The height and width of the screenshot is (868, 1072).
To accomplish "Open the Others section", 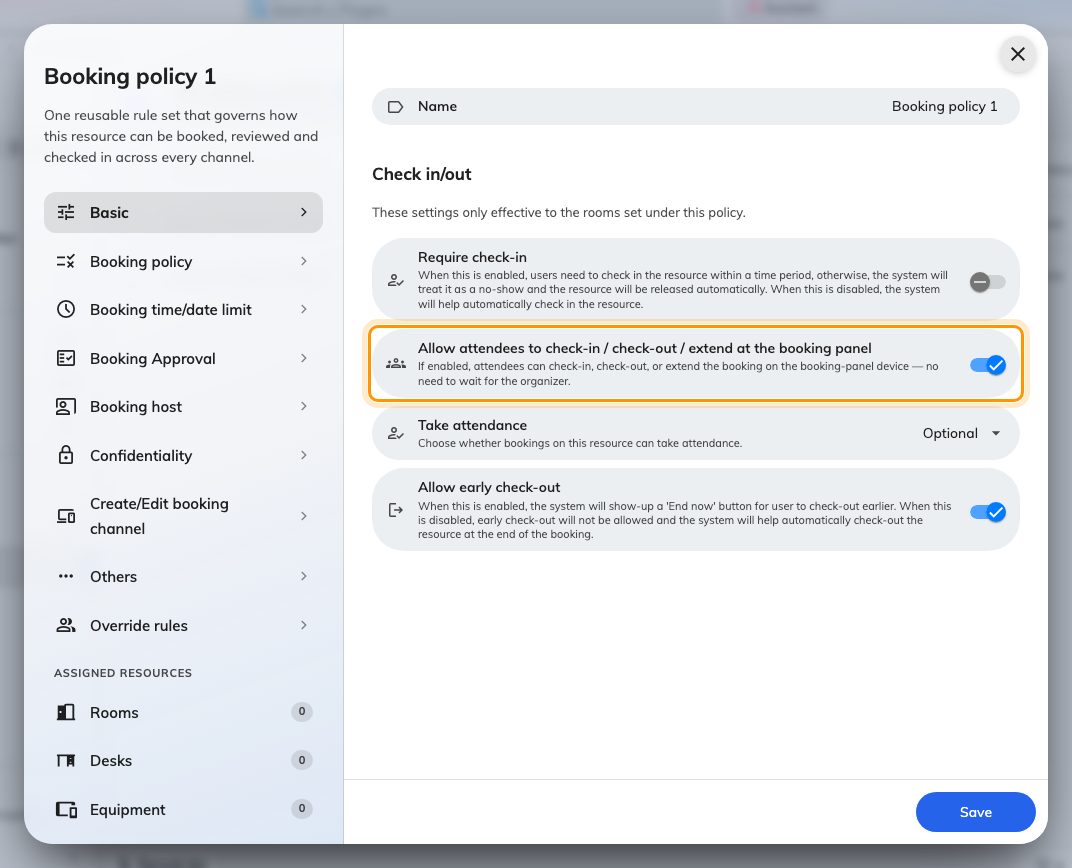I will pyautogui.click(x=183, y=576).
